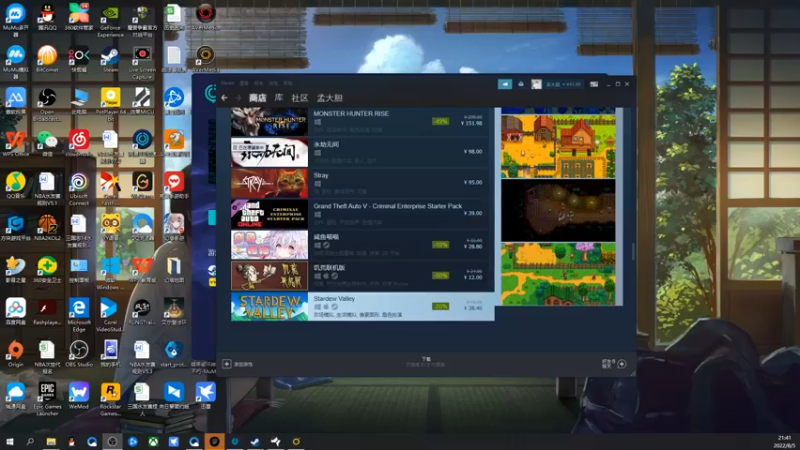The height and width of the screenshot is (450, 800).
Task: Open the GeForce Experience desktop shortcut
Action: point(110,20)
